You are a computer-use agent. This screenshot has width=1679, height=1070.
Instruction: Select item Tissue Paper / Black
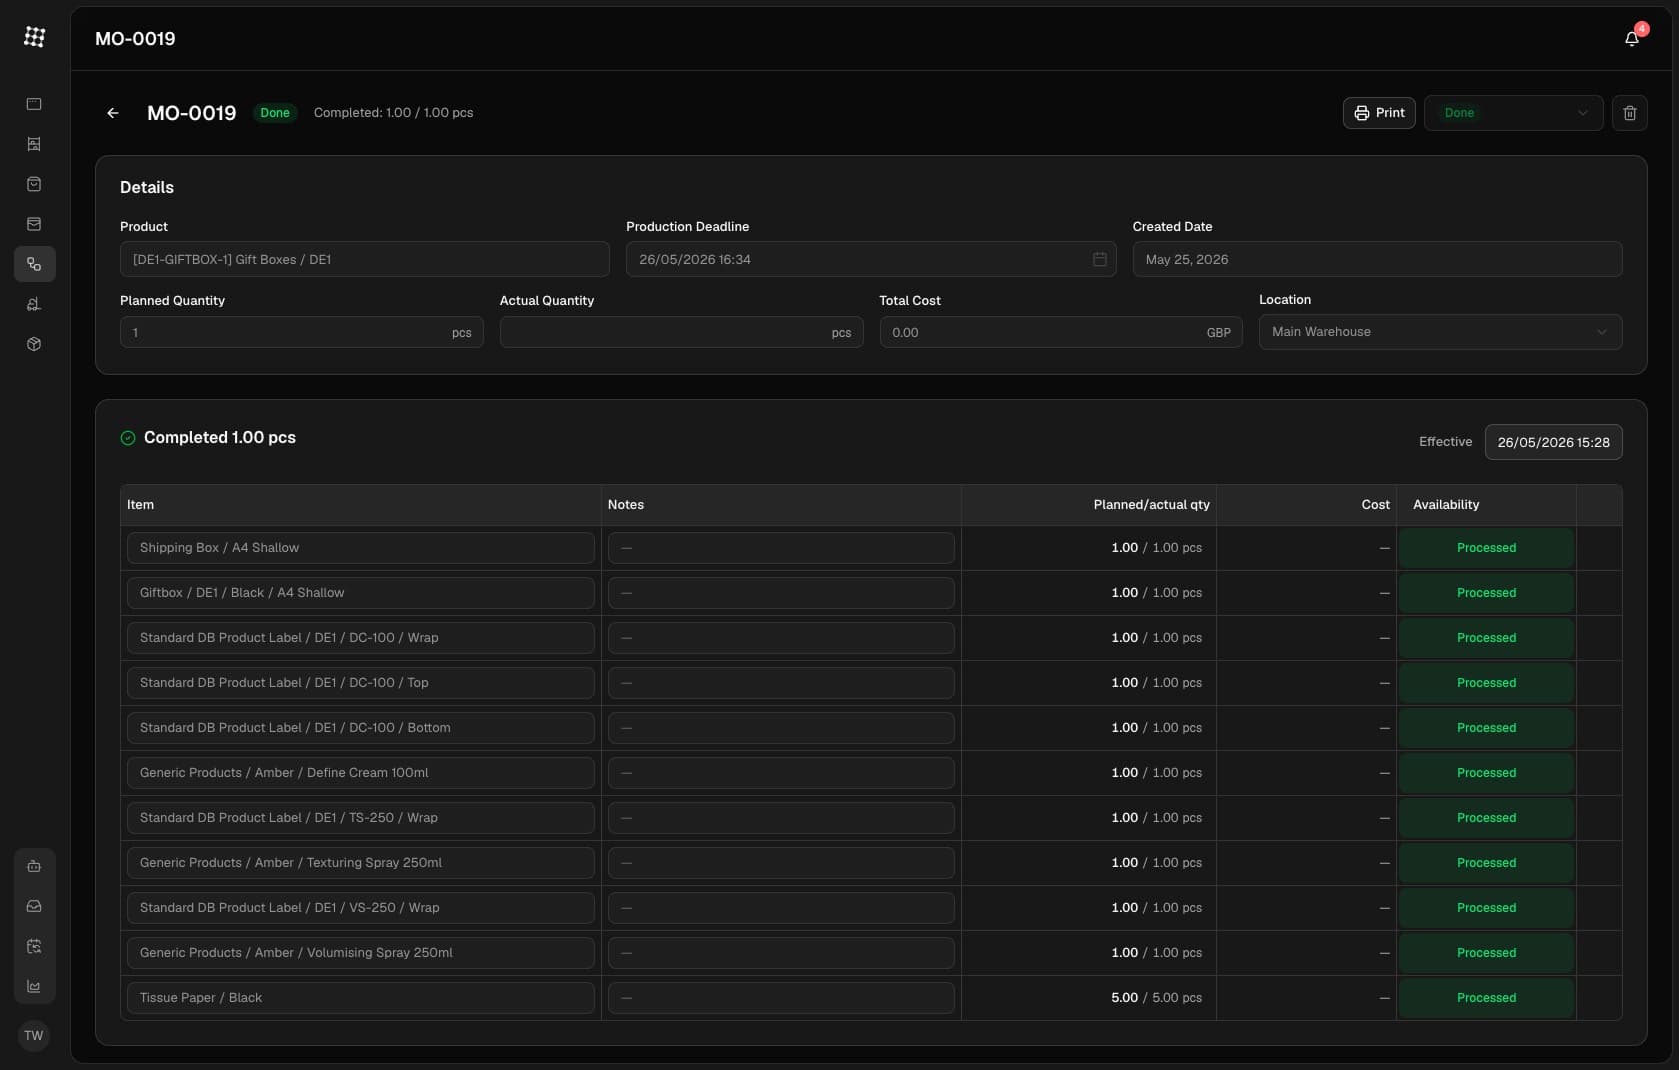361,998
